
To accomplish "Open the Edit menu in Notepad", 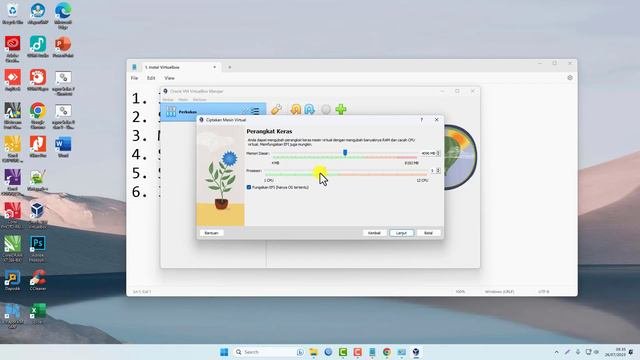I will tap(151, 78).
